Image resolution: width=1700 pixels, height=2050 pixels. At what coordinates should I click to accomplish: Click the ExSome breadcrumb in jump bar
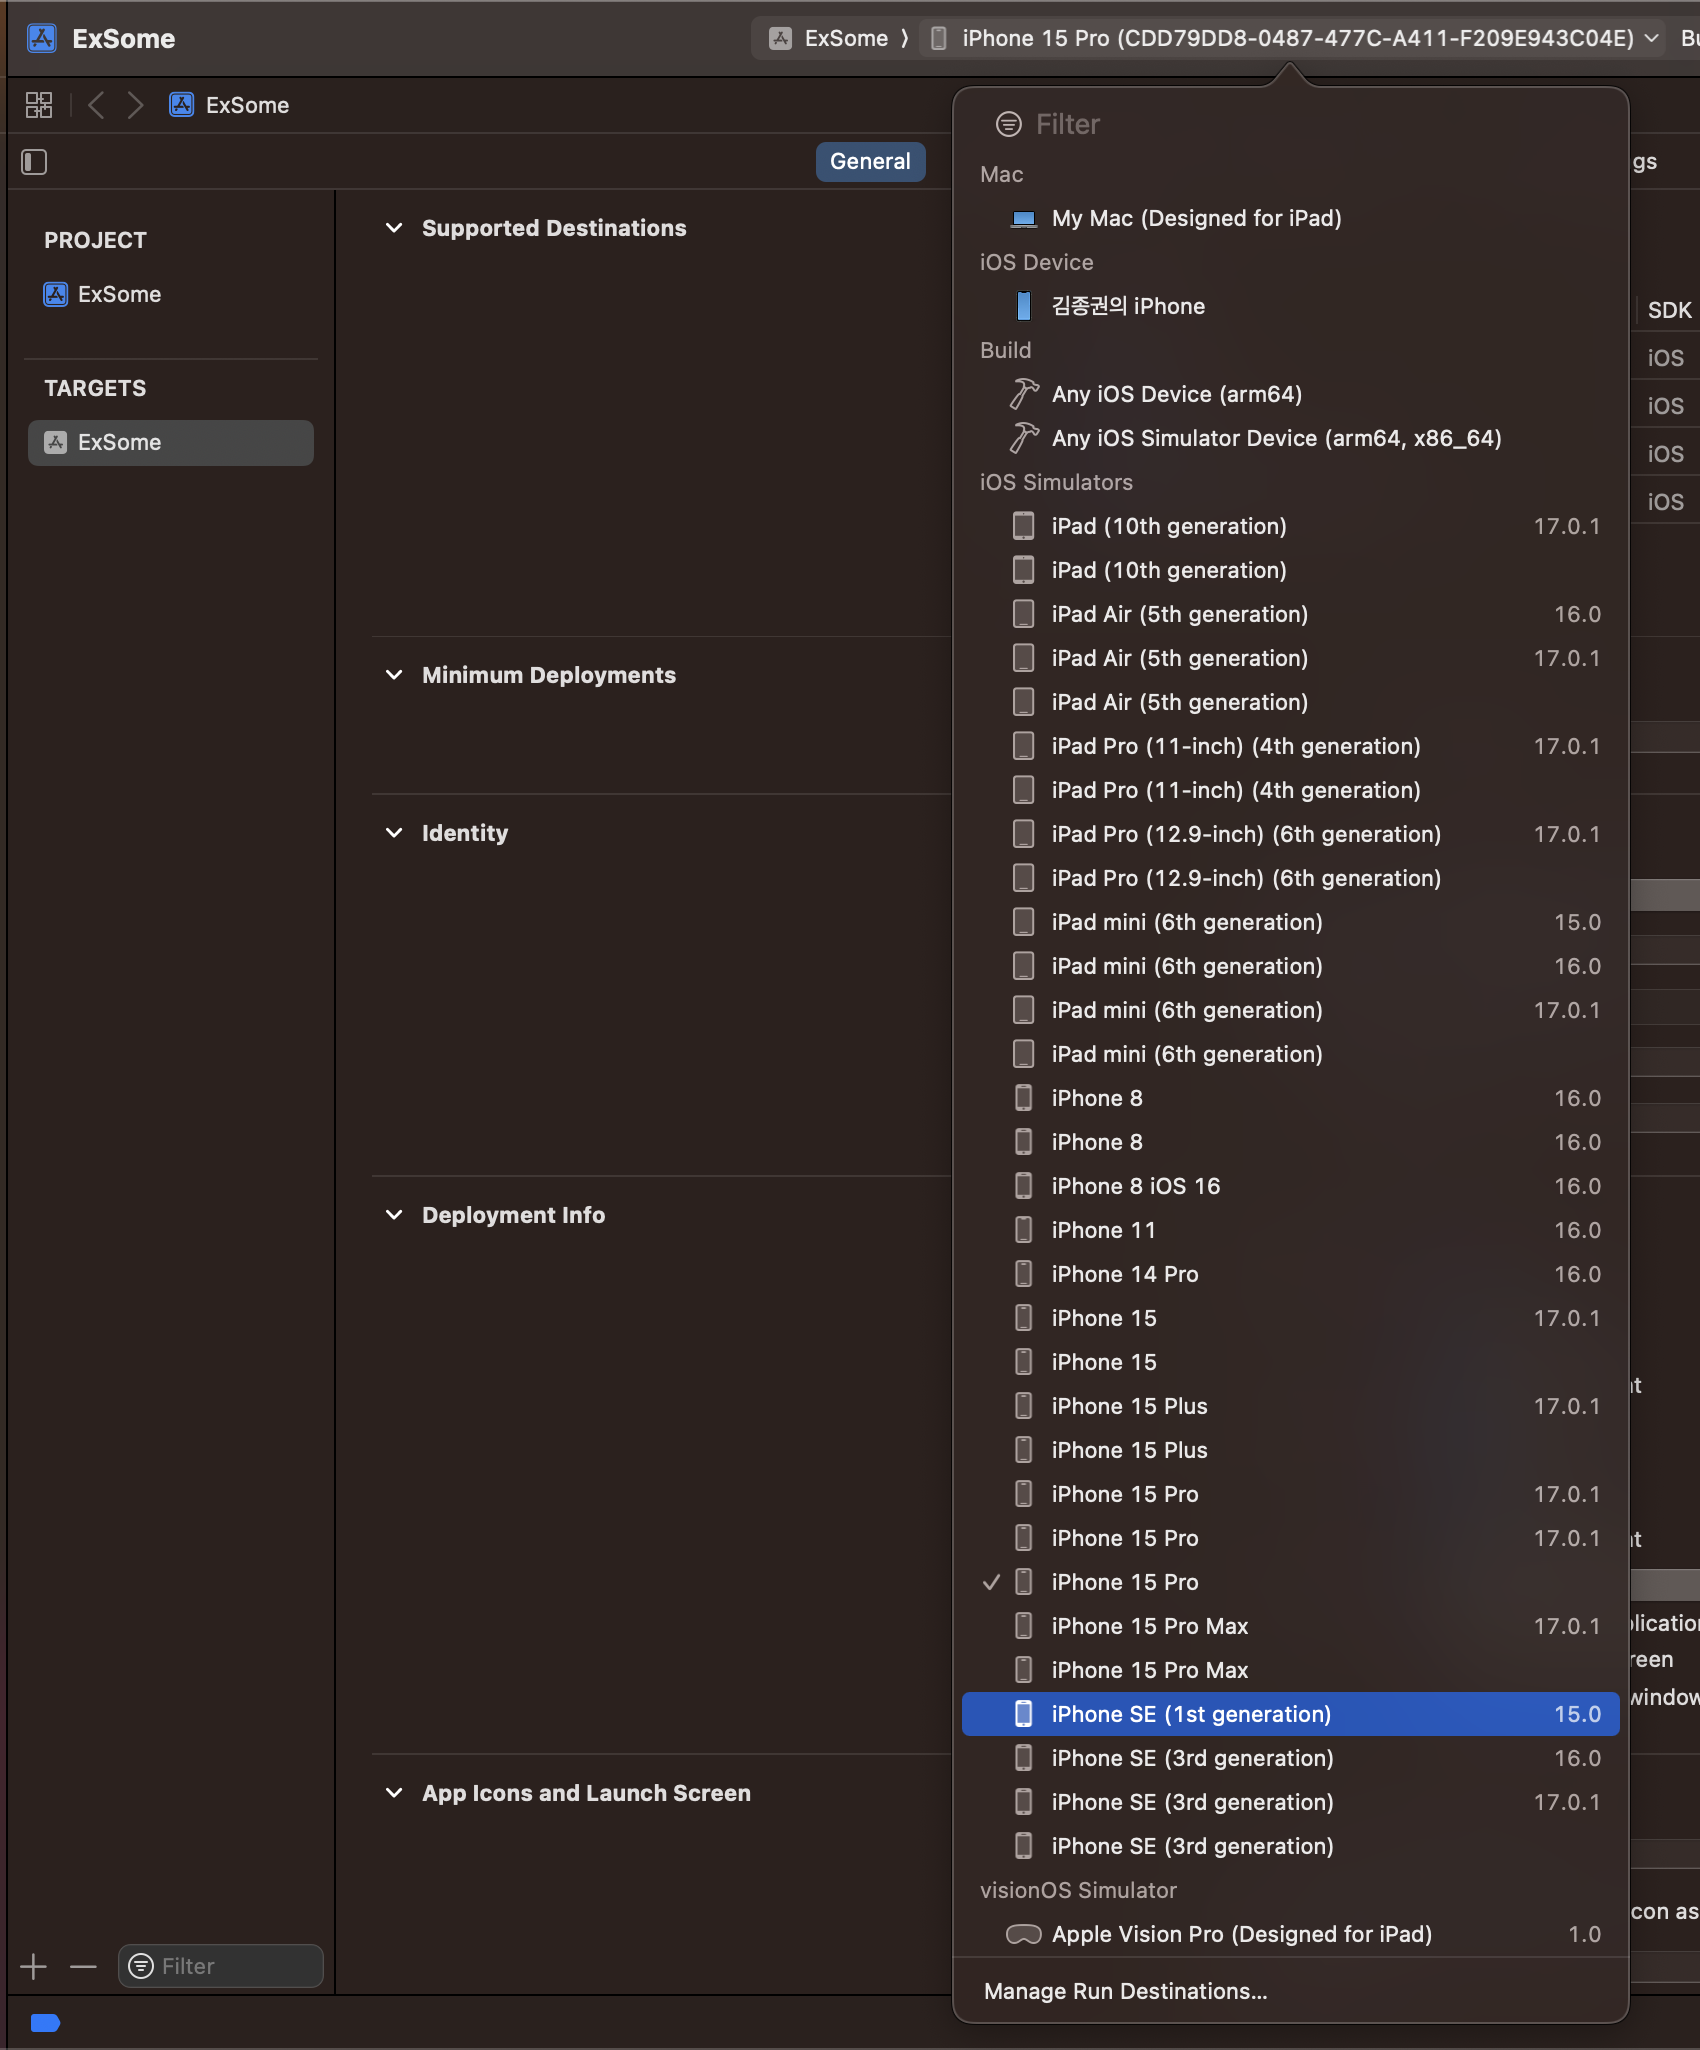pos(229,105)
